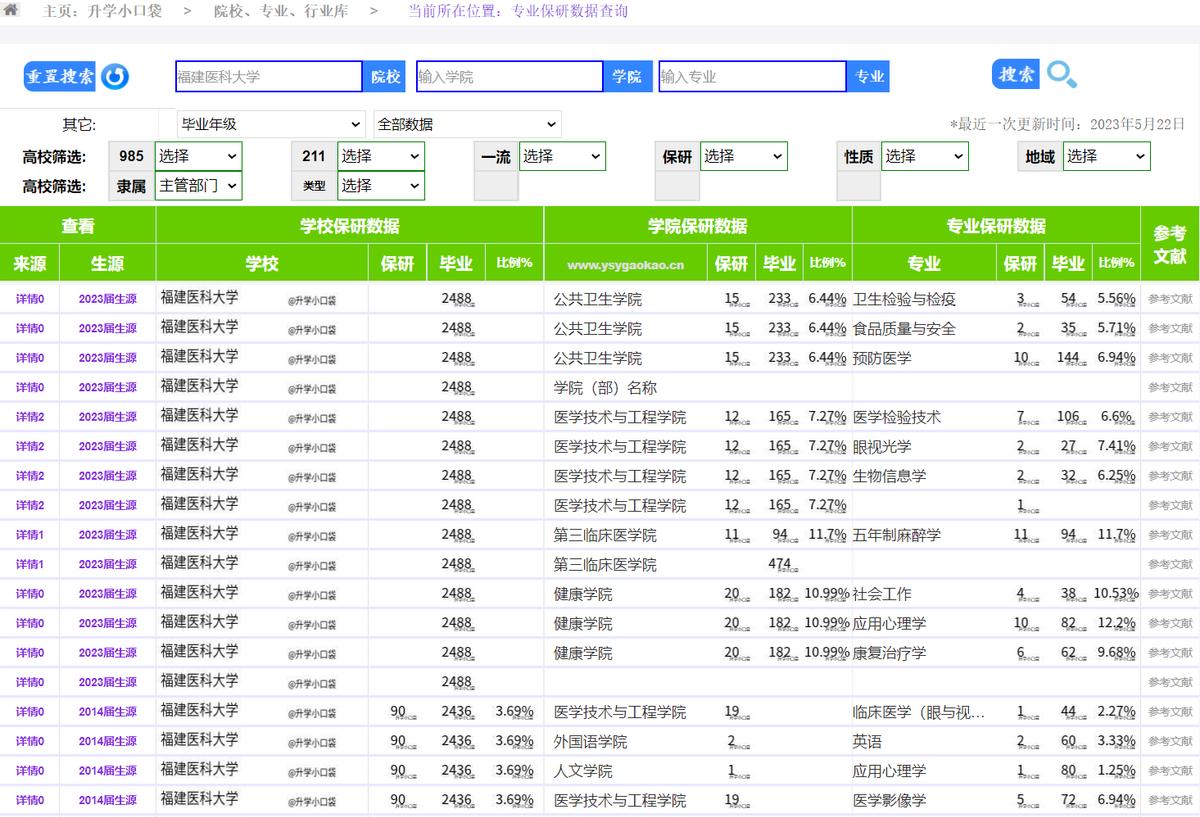1200x817 pixels.
Task: Open 参考文献 link in 眼视光学 row
Action: pos(1170,446)
